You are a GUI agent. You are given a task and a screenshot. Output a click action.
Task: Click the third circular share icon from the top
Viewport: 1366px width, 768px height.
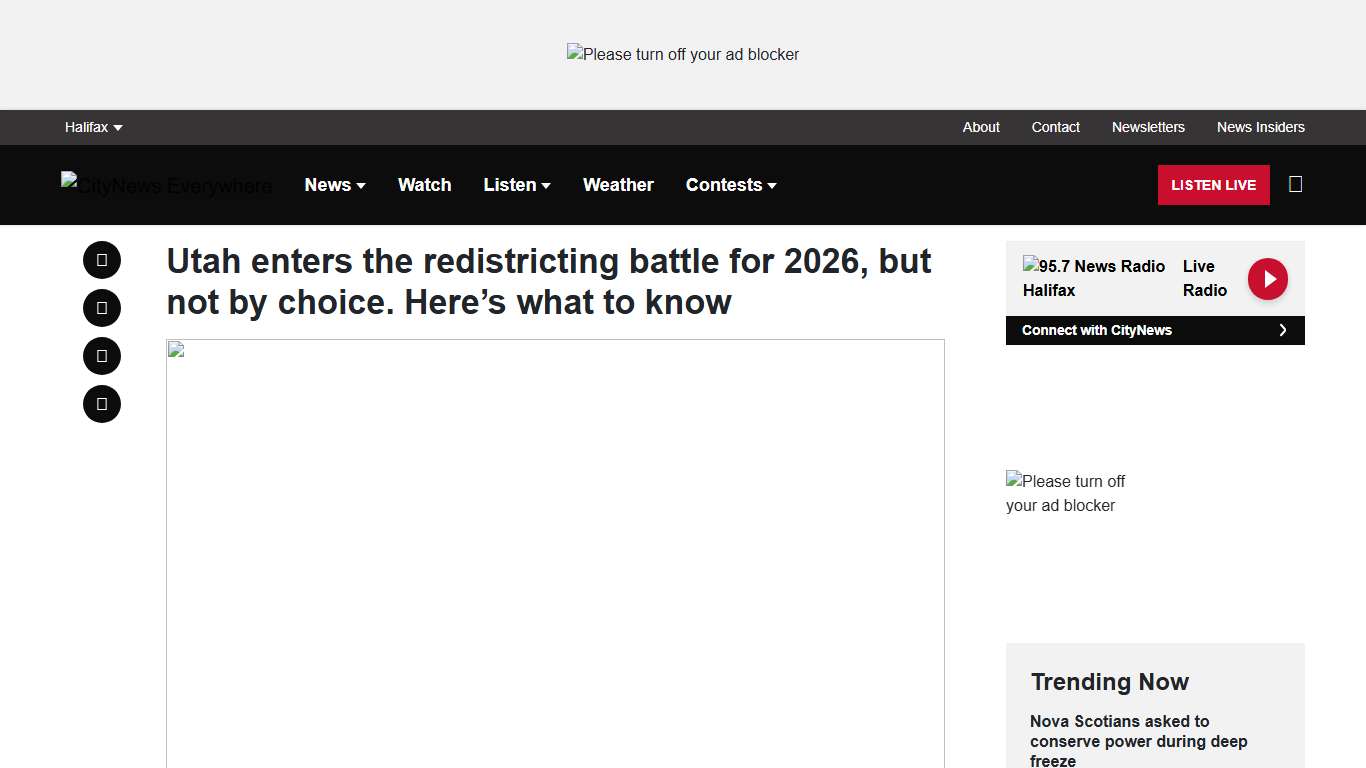pos(102,356)
